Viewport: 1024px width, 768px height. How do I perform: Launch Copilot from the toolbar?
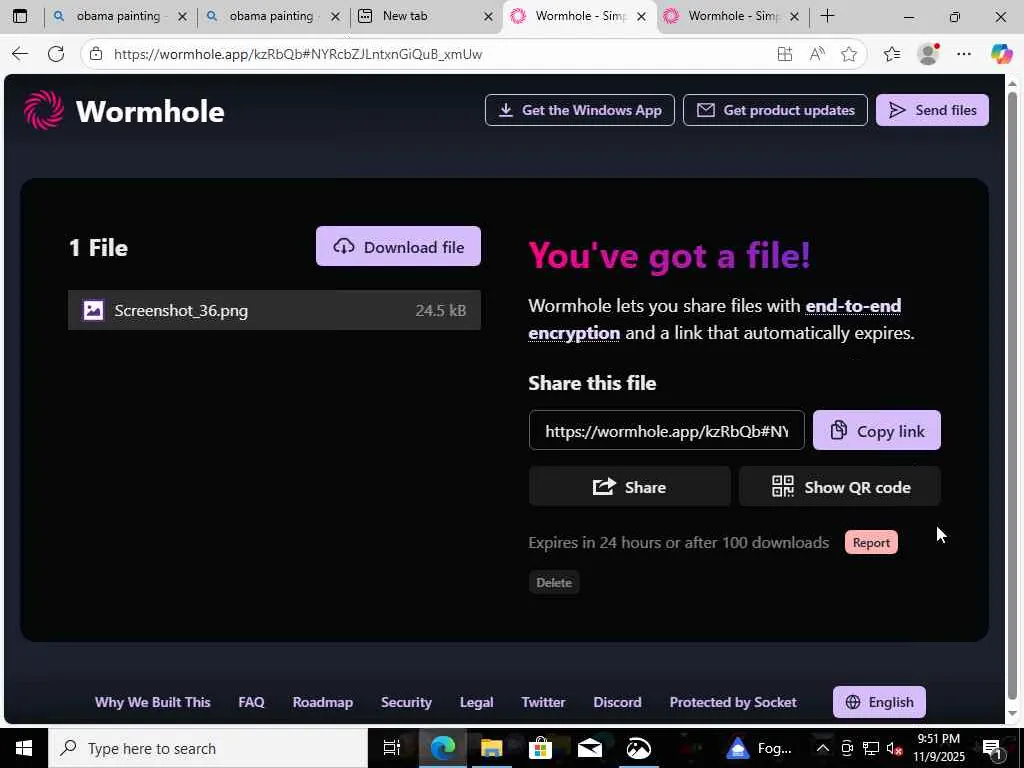tap(1001, 54)
